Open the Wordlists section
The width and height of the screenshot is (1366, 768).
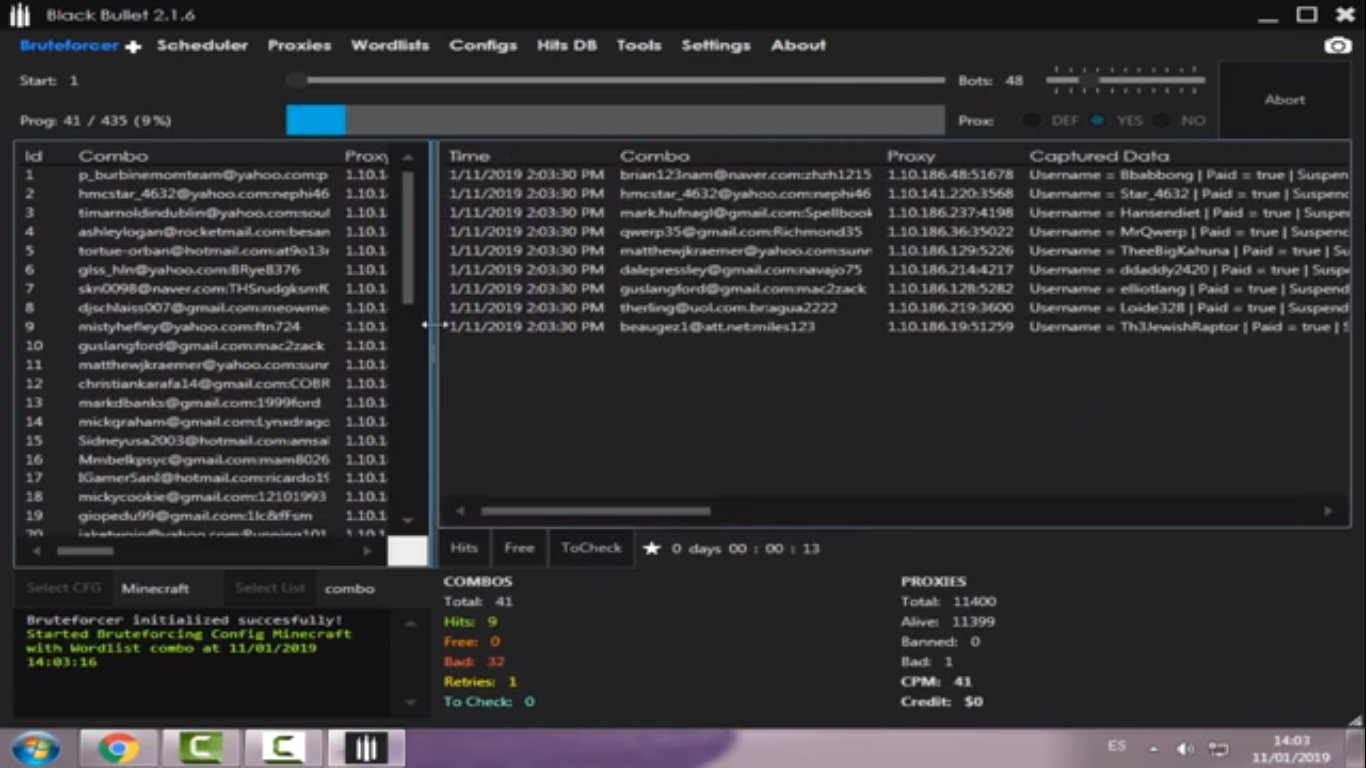pyautogui.click(x=390, y=46)
